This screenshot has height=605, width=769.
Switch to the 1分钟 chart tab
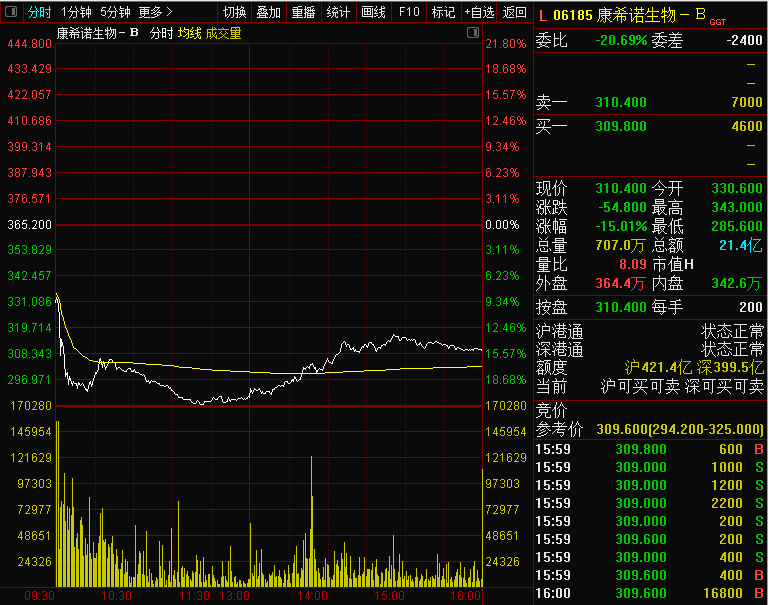tap(76, 13)
